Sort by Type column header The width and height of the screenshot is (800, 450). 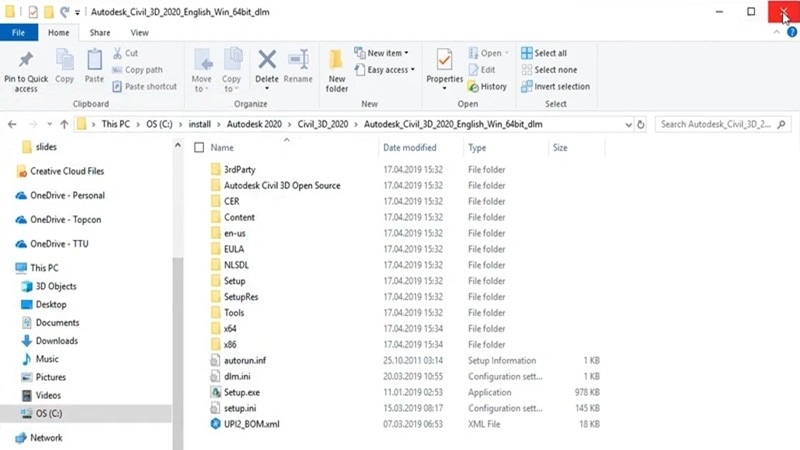pyautogui.click(x=477, y=147)
